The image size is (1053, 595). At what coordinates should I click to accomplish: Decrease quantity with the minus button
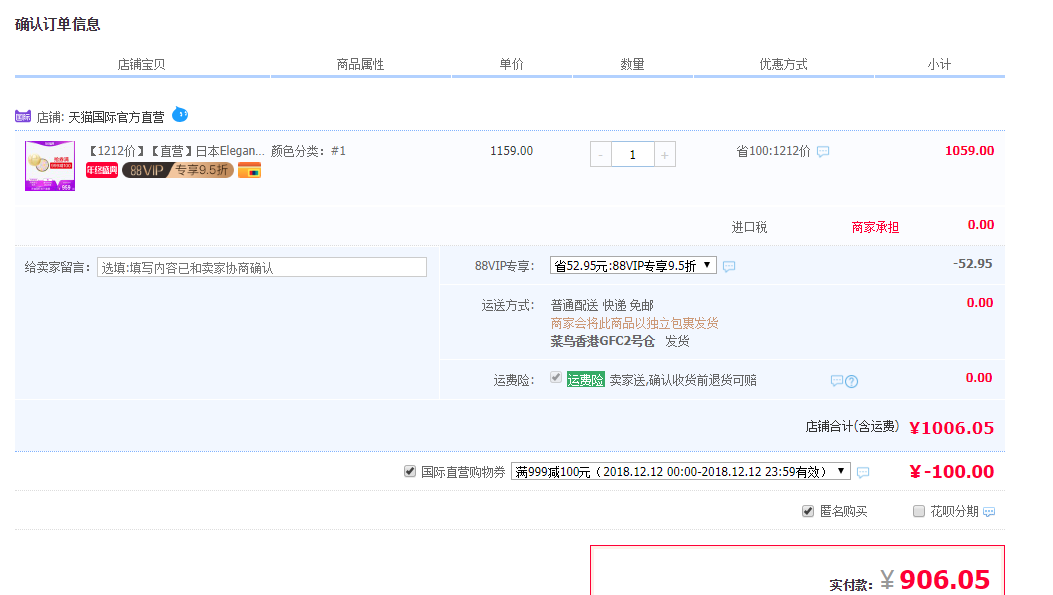point(600,154)
